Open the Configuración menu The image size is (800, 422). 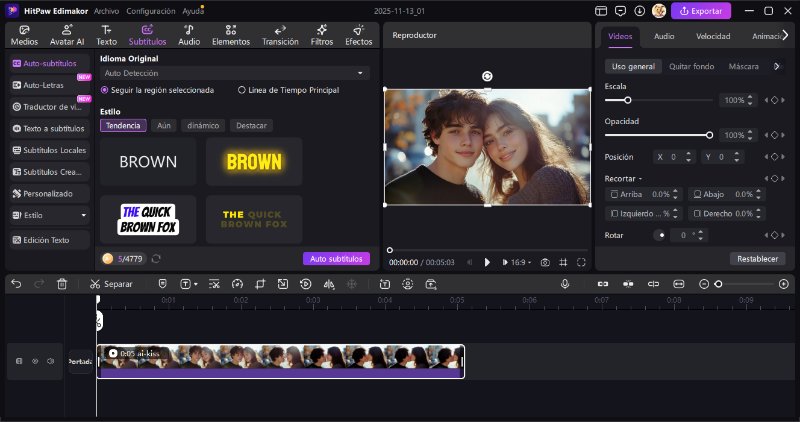[x=151, y=11]
